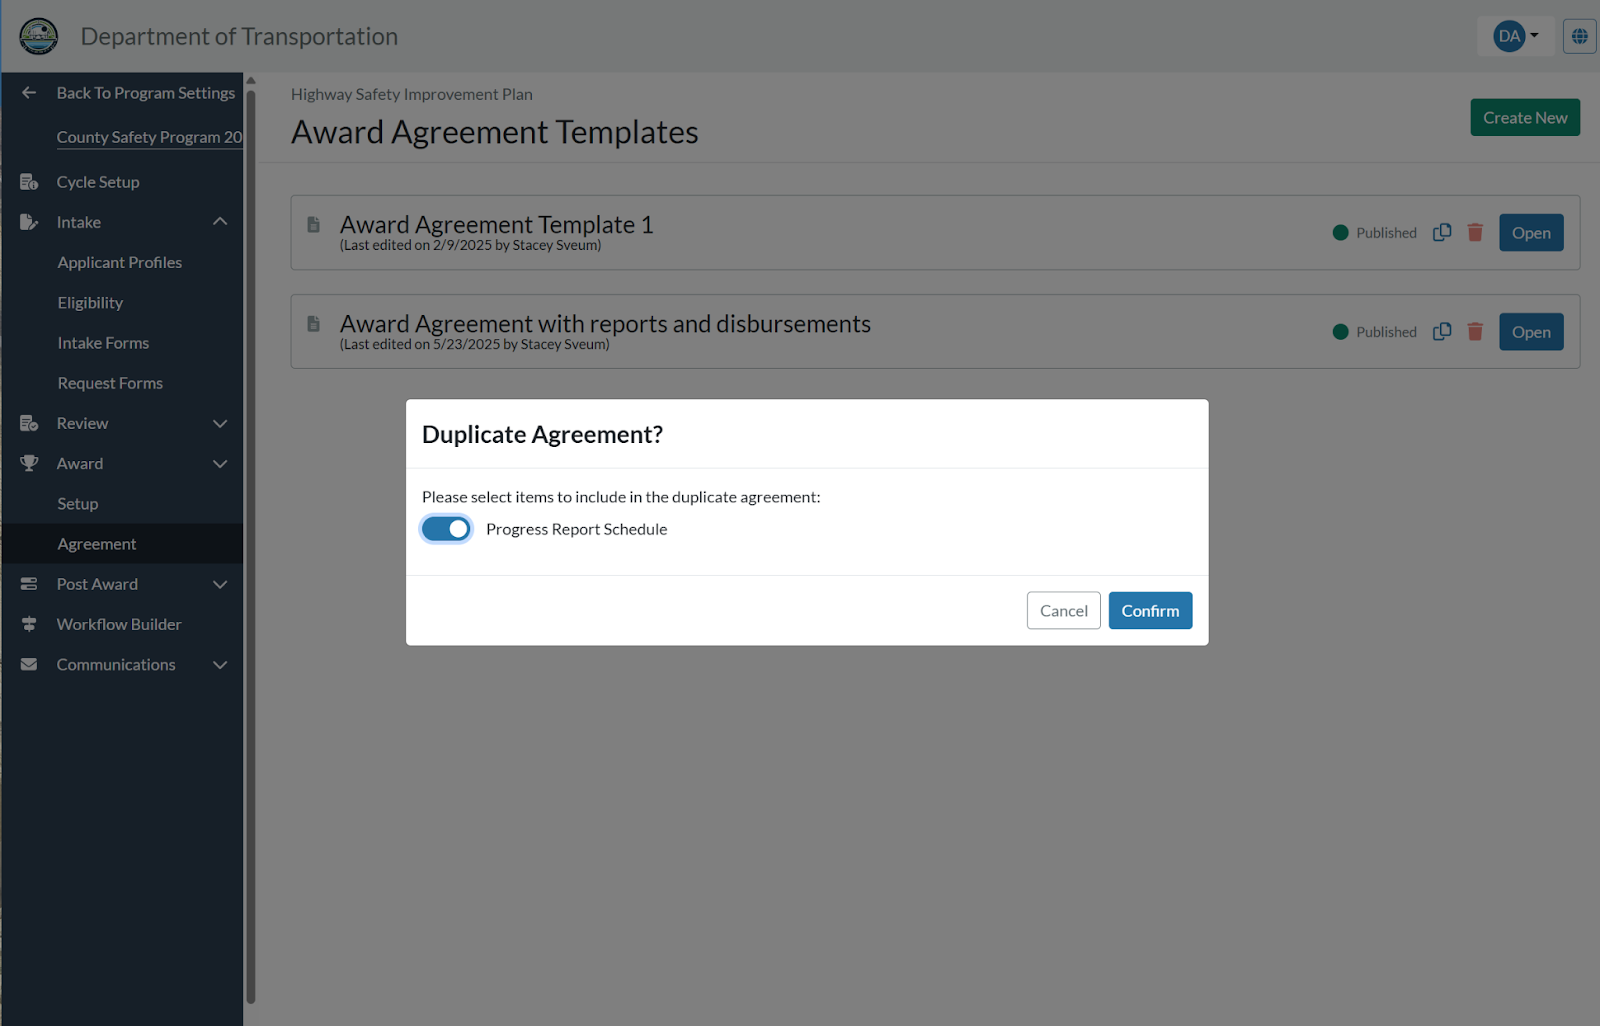This screenshot has height=1026, width=1600.
Task: Delete the reports and disbursements agreement
Action: 1475,331
